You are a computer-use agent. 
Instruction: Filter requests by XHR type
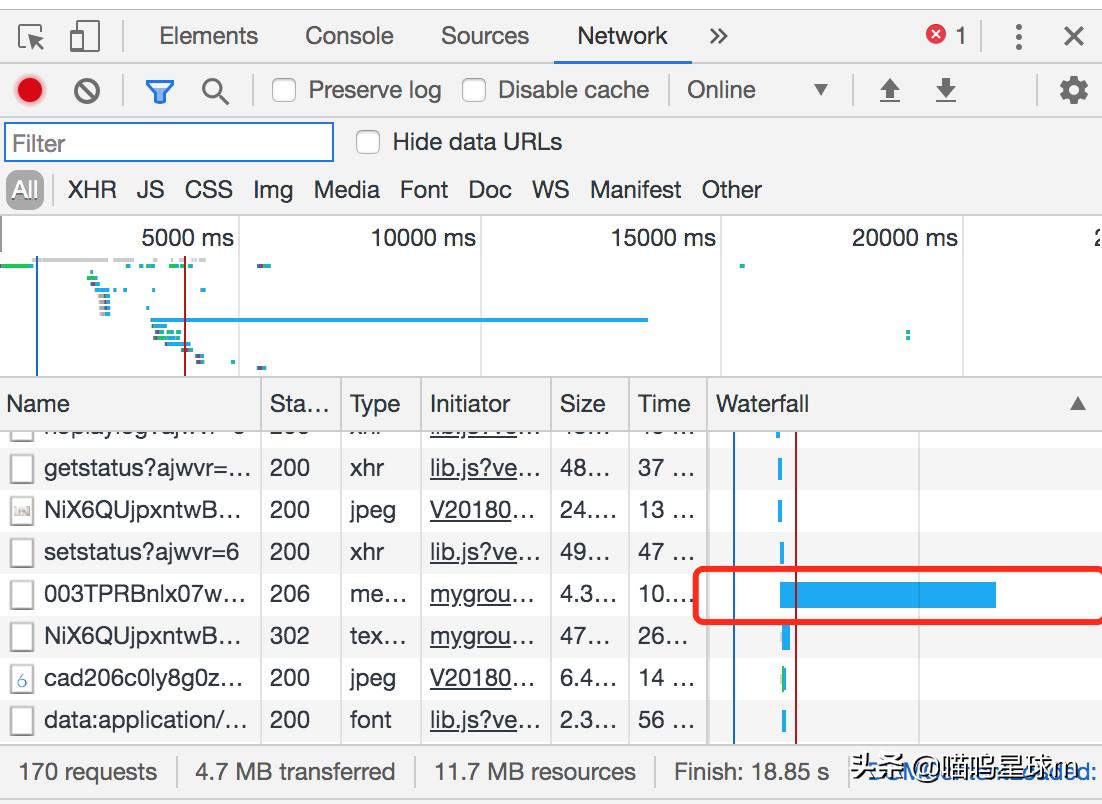[92, 190]
